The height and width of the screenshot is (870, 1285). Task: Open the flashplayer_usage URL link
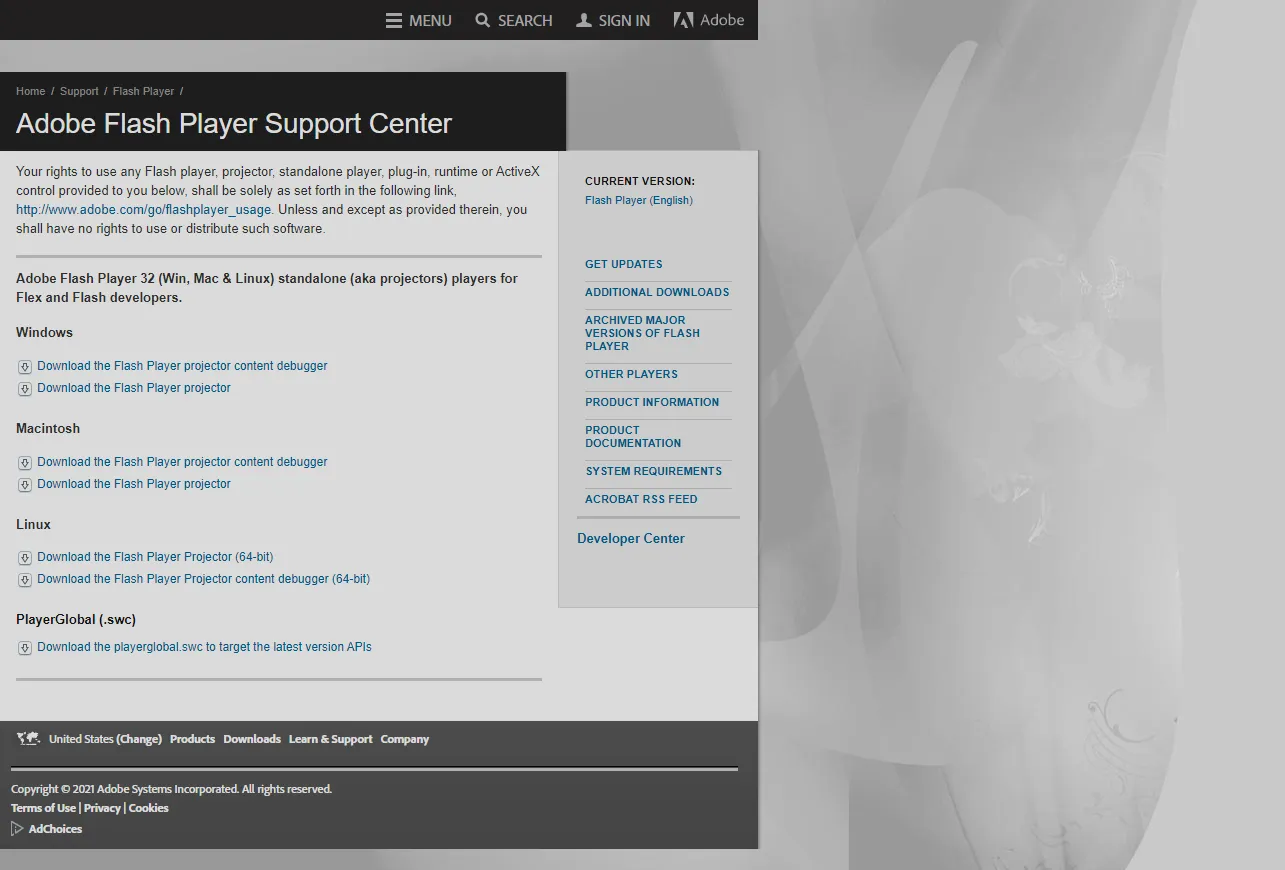[x=144, y=210]
